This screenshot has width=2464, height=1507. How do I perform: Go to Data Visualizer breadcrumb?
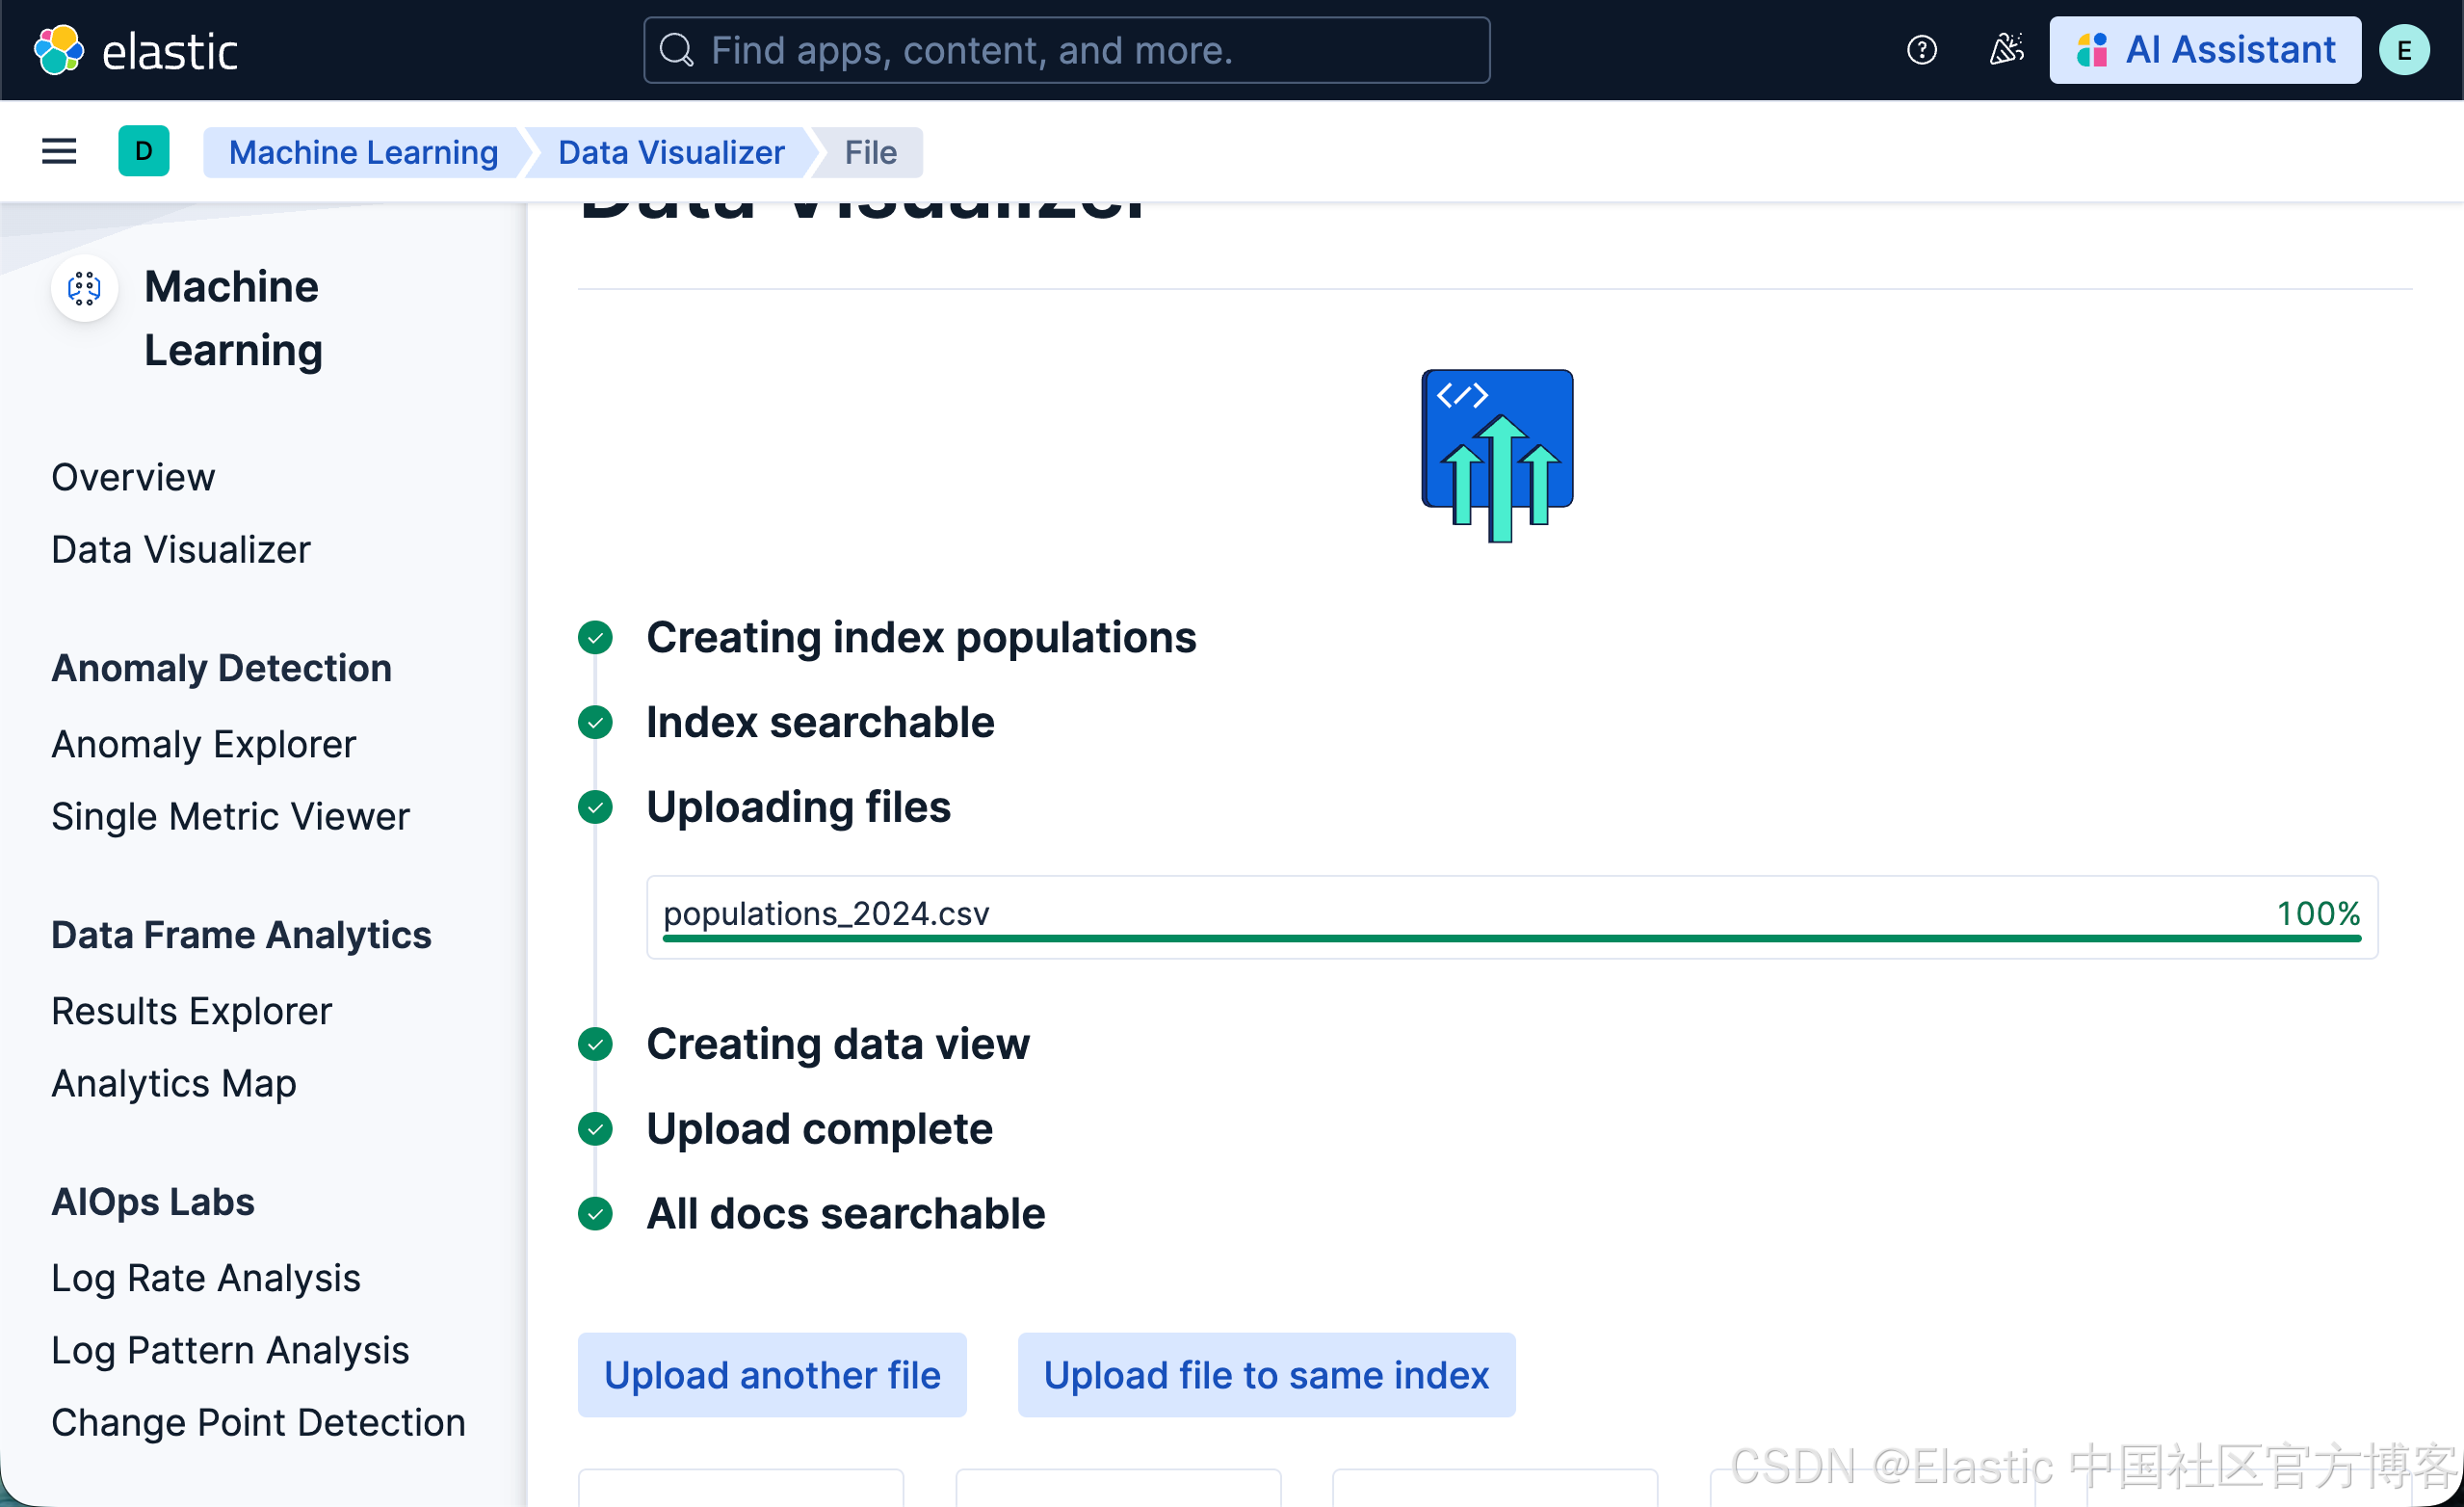[x=671, y=152]
